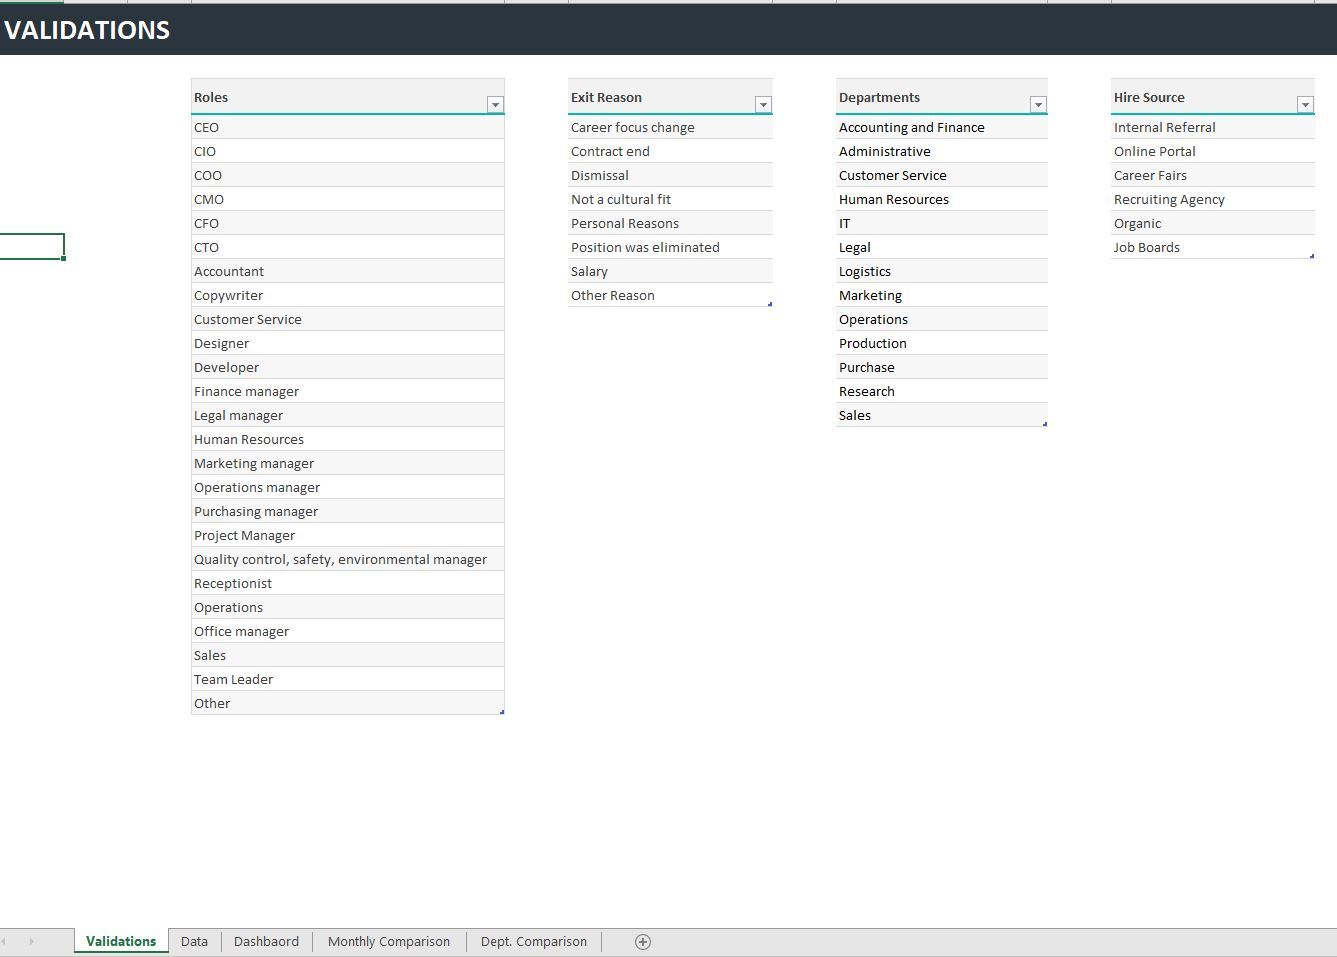The height and width of the screenshot is (957, 1337).
Task: Select the Logistics department cell
Action: click(942, 271)
